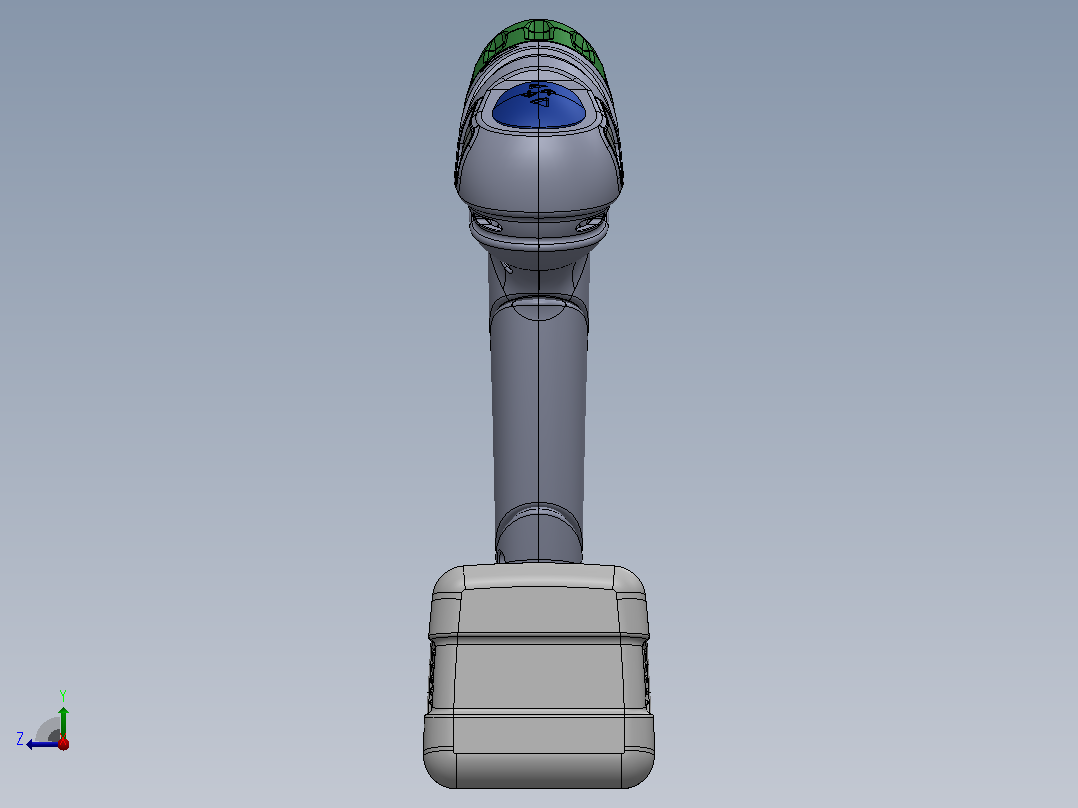The width and height of the screenshot is (1078, 808).
Task: Pick the drill's battery pack base
Action: pos(539,676)
